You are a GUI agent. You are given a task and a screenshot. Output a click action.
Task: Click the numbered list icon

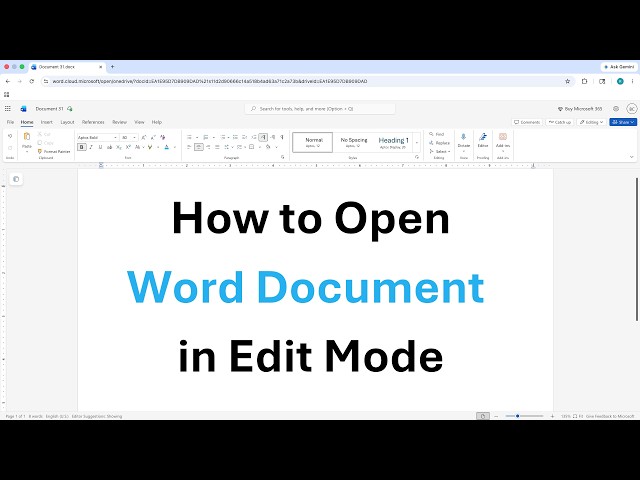206,138
